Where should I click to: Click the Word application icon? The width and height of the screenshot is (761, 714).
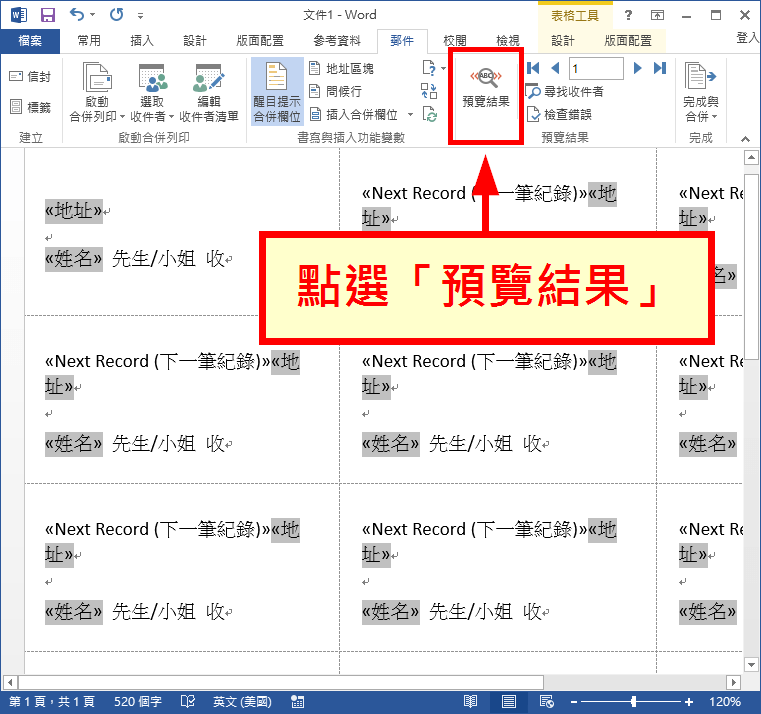18,15
